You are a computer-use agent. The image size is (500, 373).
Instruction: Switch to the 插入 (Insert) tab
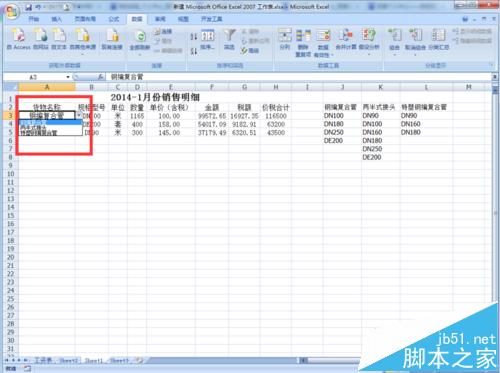pos(56,19)
